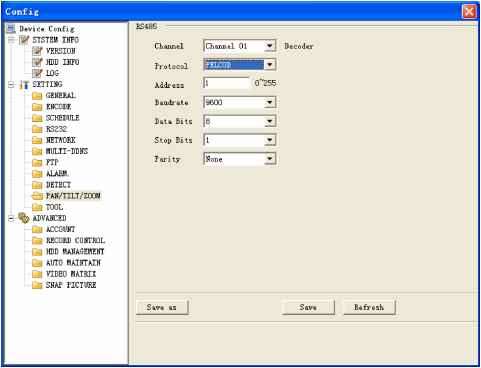The image size is (481, 368).
Task: Click the Address input field
Action: (x=226, y=83)
